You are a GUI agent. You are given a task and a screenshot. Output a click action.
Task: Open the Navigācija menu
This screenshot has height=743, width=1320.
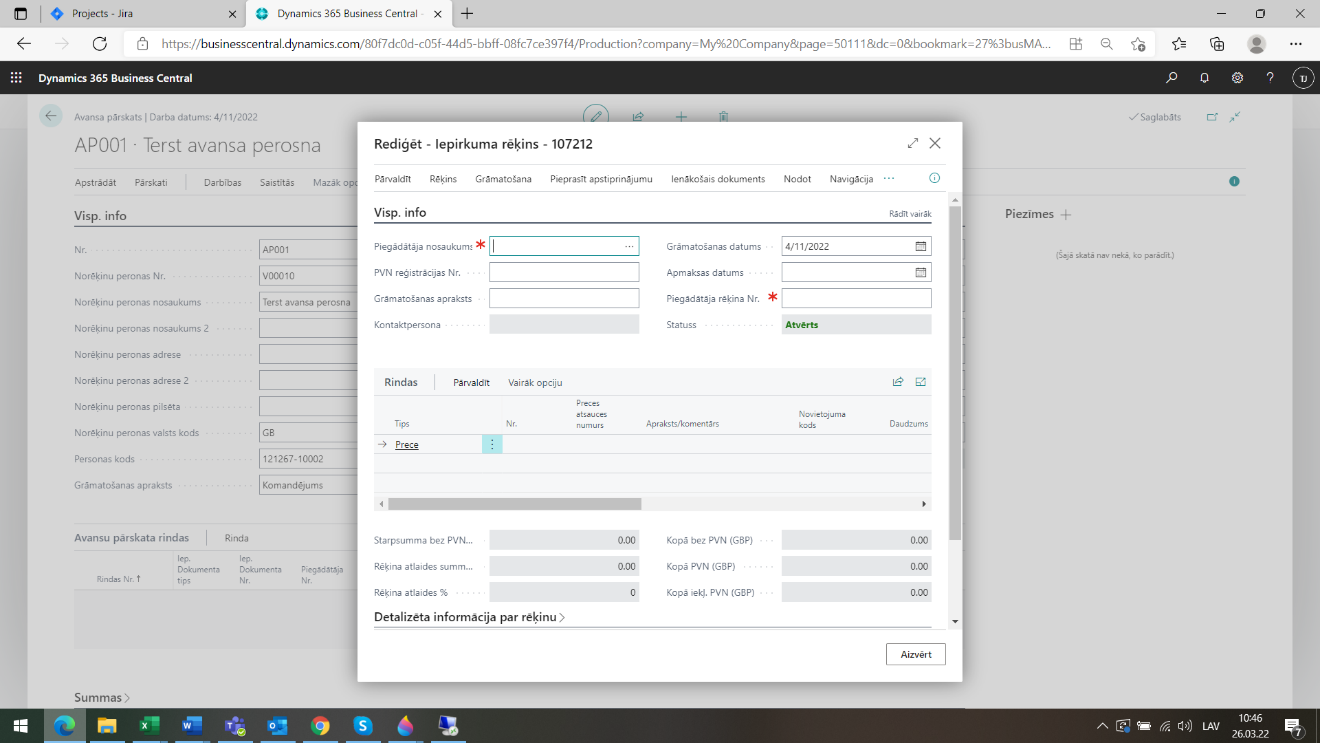tap(851, 179)
